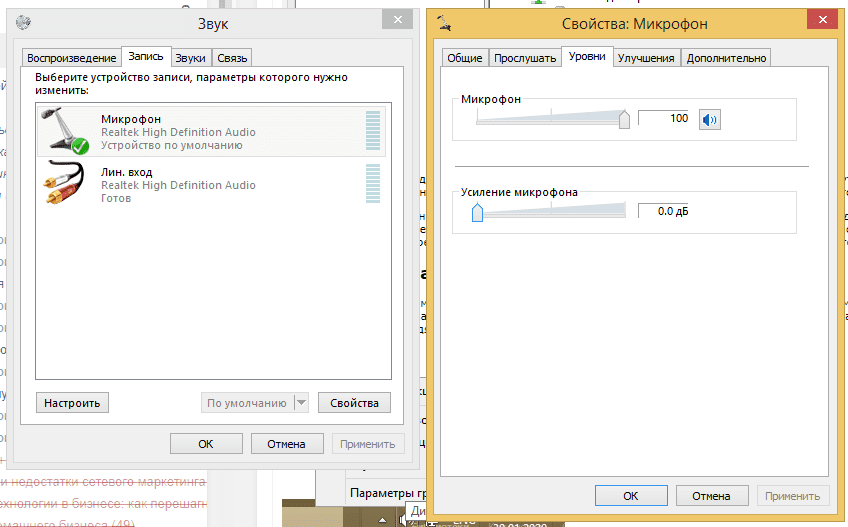Click the Усиление микрофона slider thumb

click(x=477, y=211)
